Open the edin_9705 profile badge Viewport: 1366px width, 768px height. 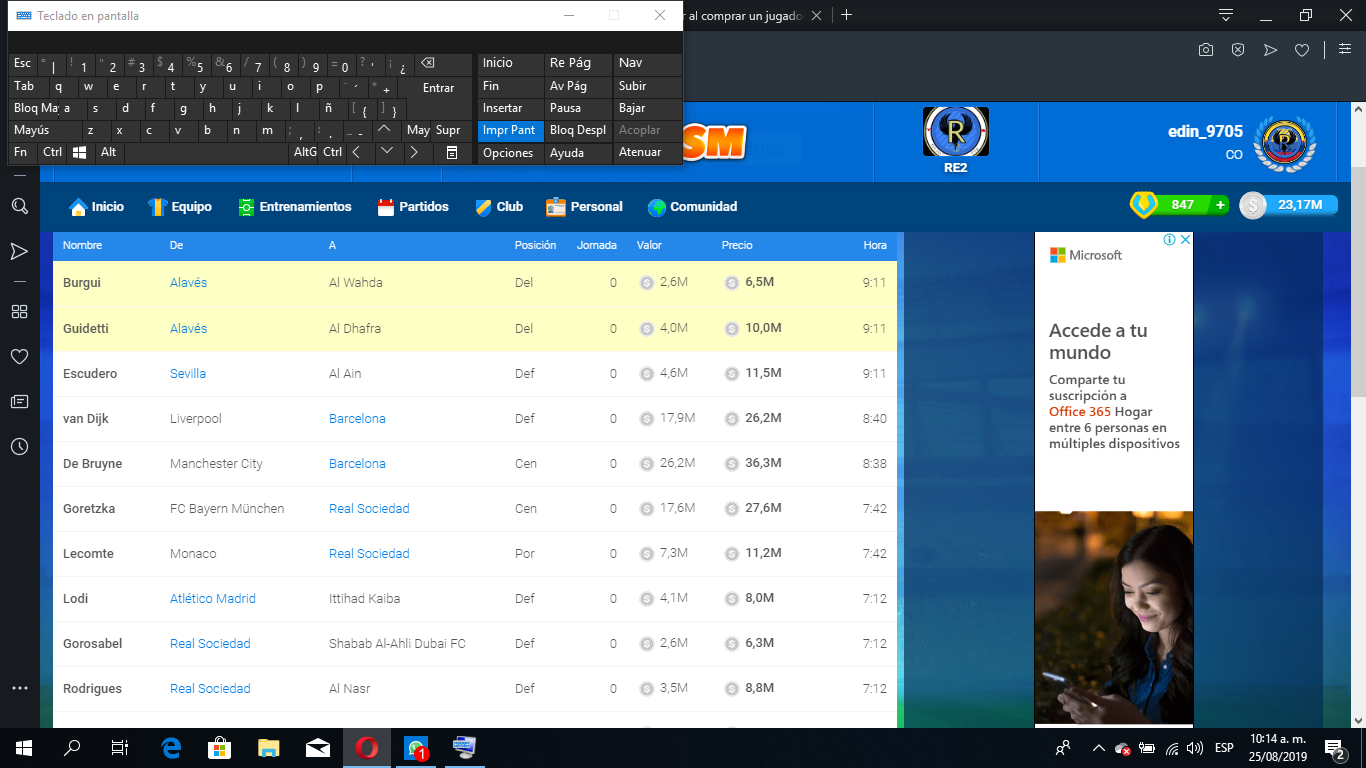pos(1285,142)
